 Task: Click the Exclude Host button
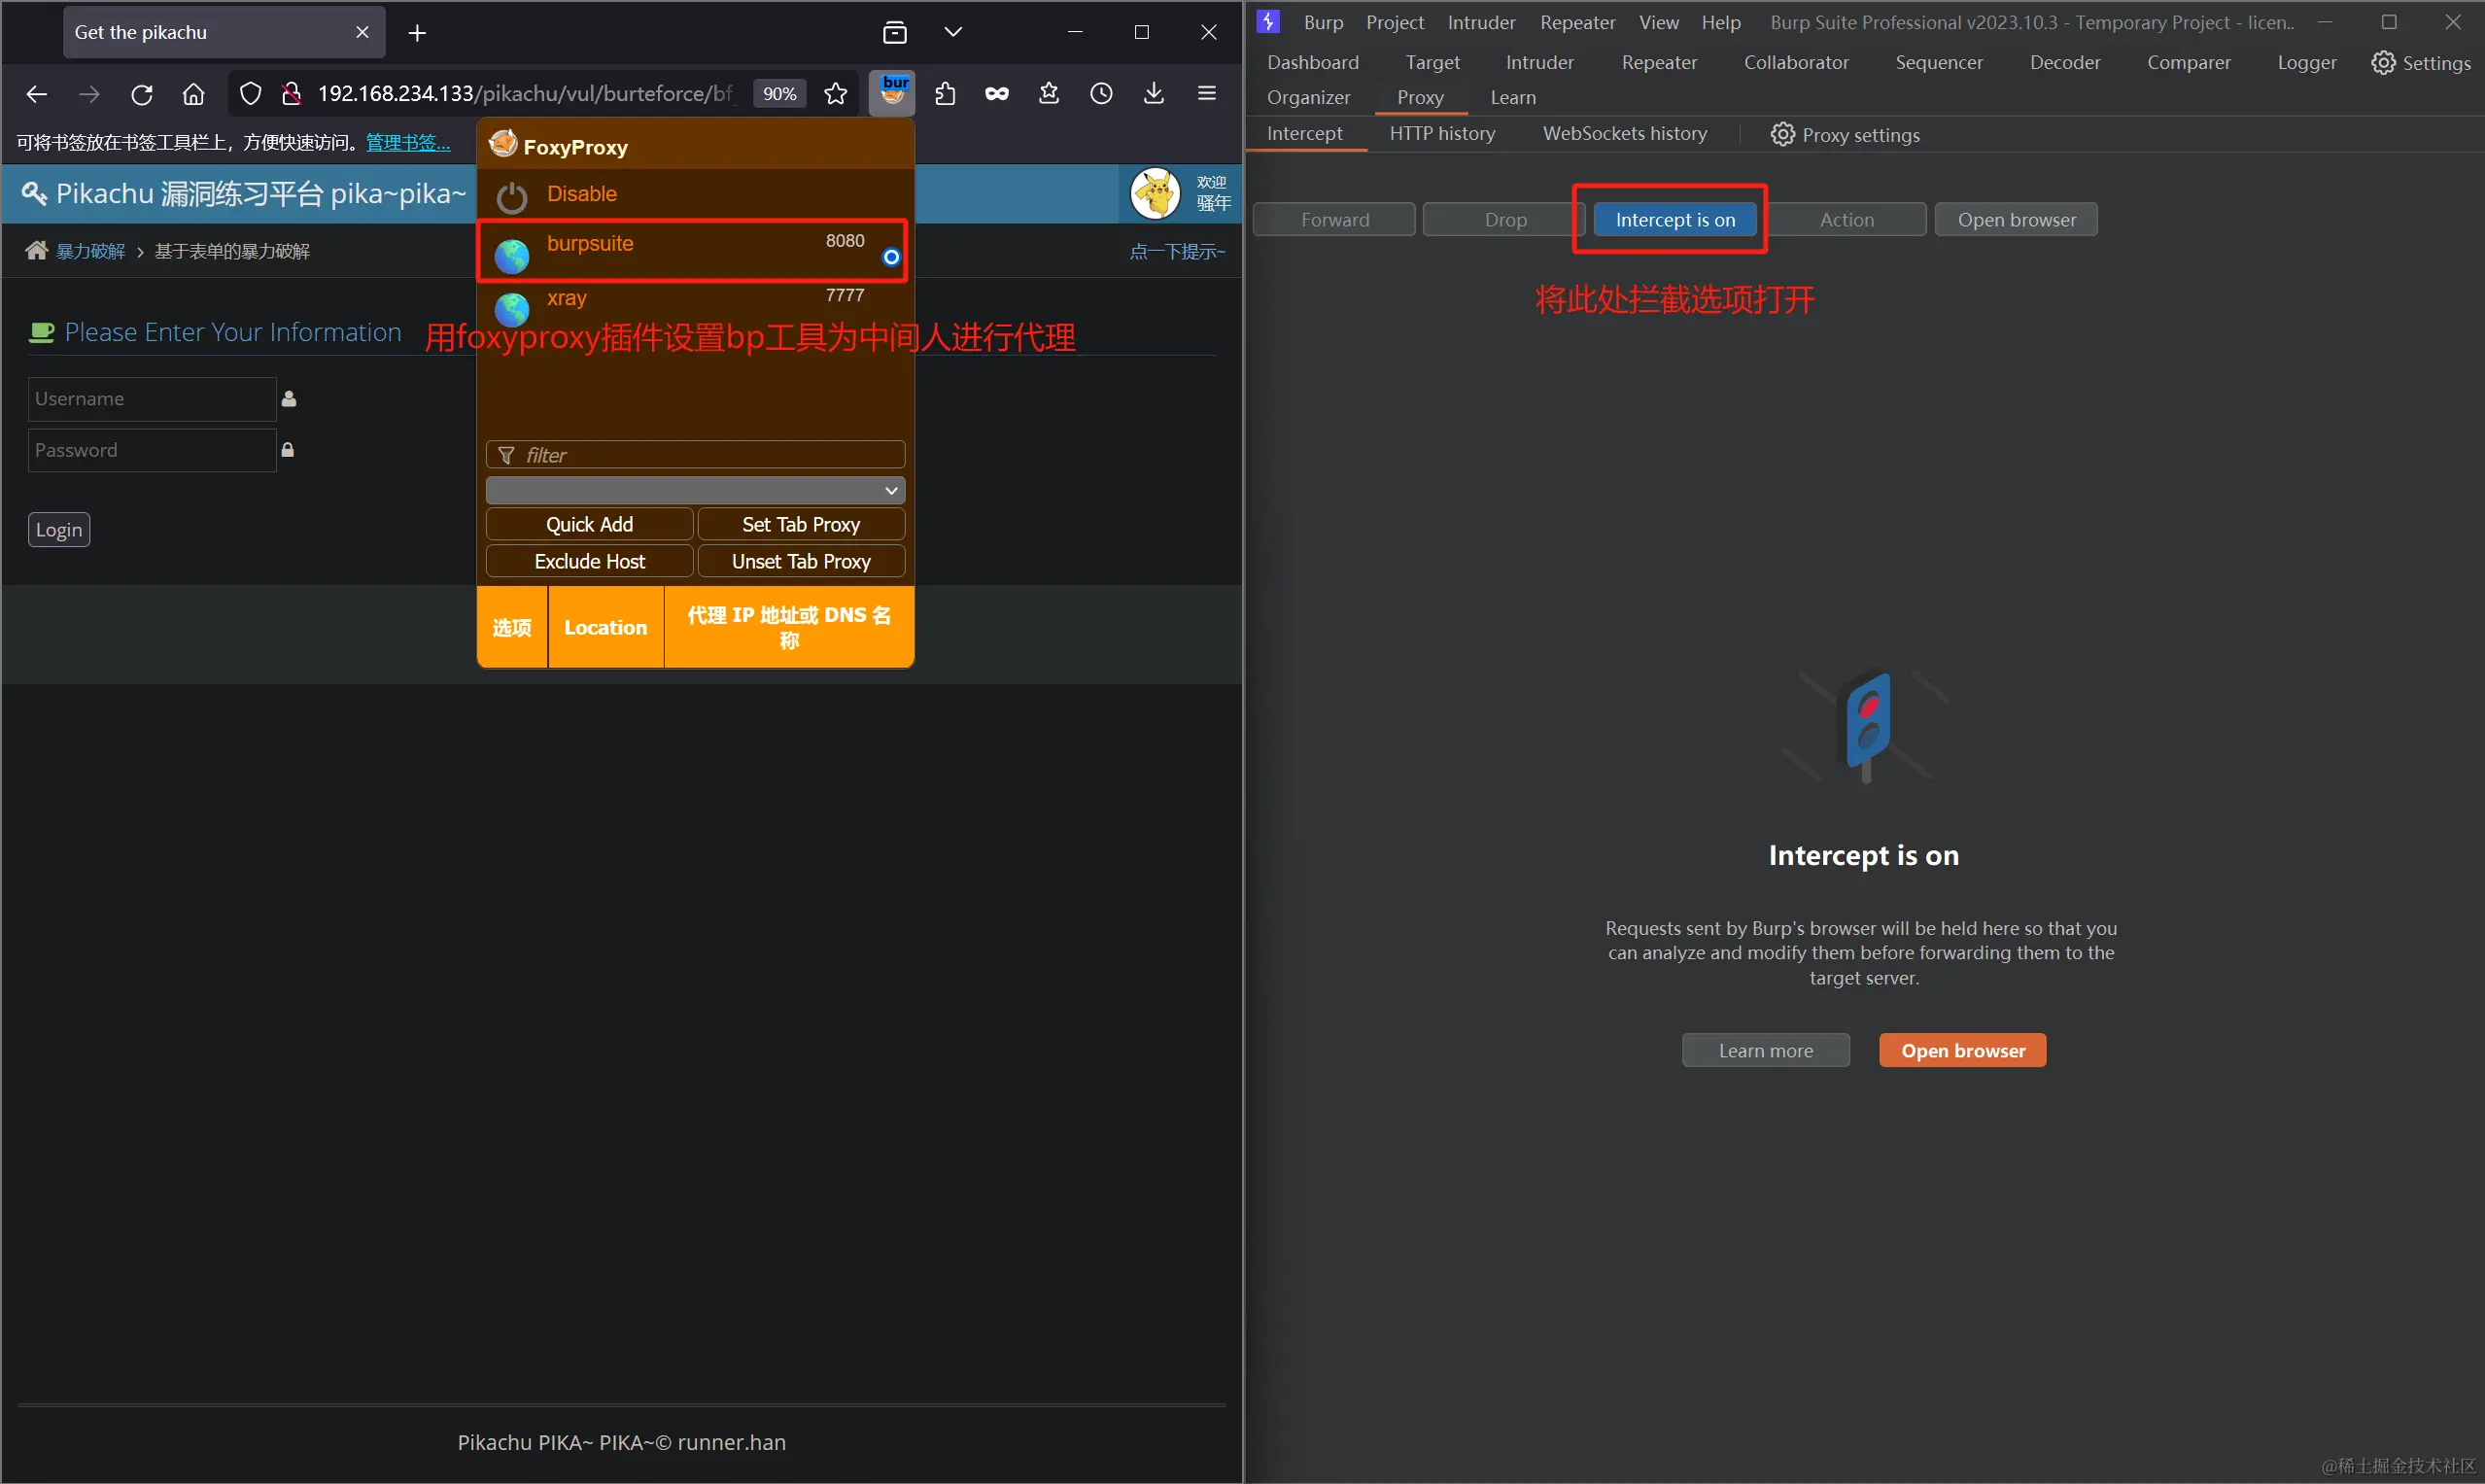click(589, 562)
